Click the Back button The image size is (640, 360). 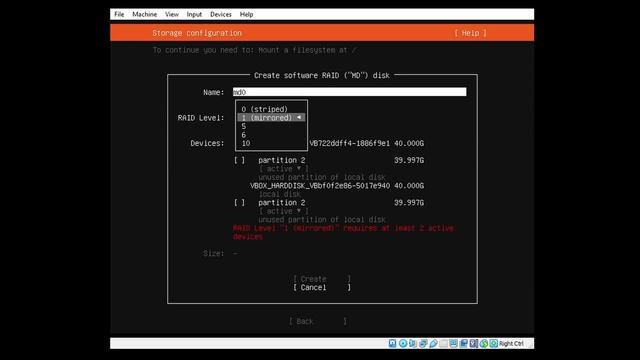[x=318, y=321]
